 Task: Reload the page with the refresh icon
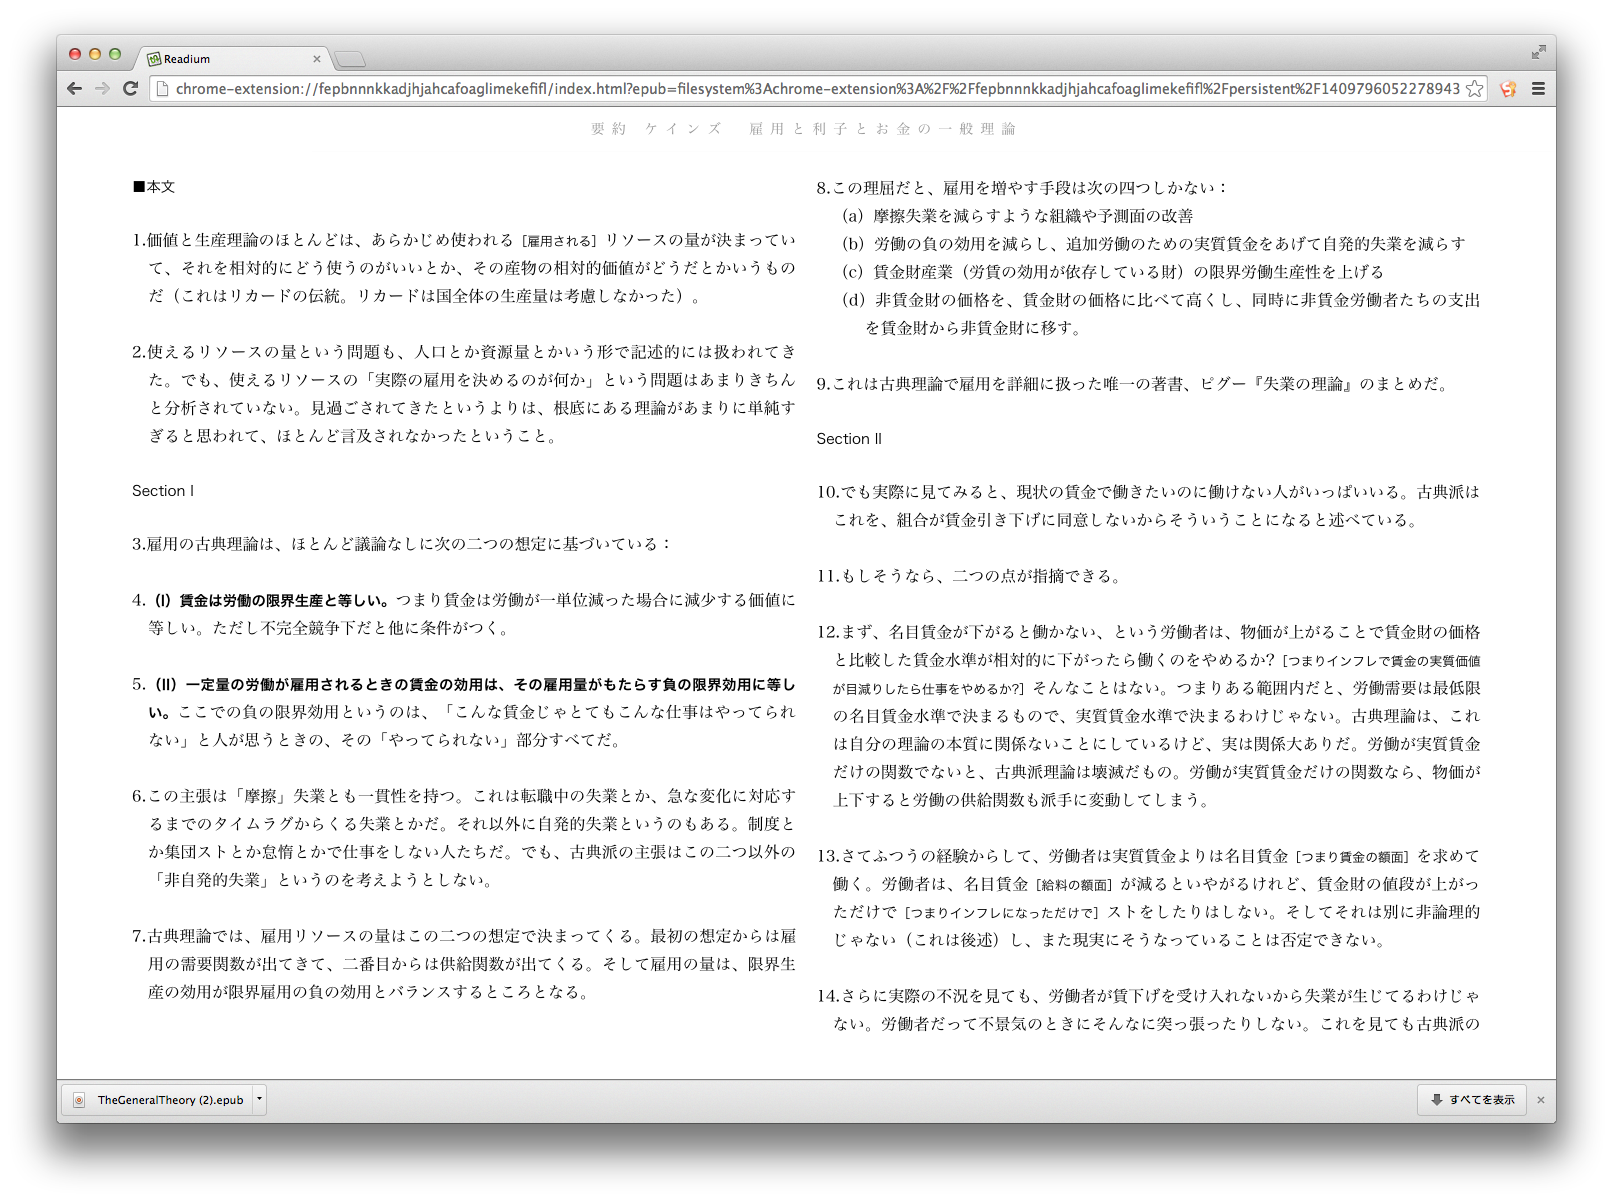tap(130, 89)
